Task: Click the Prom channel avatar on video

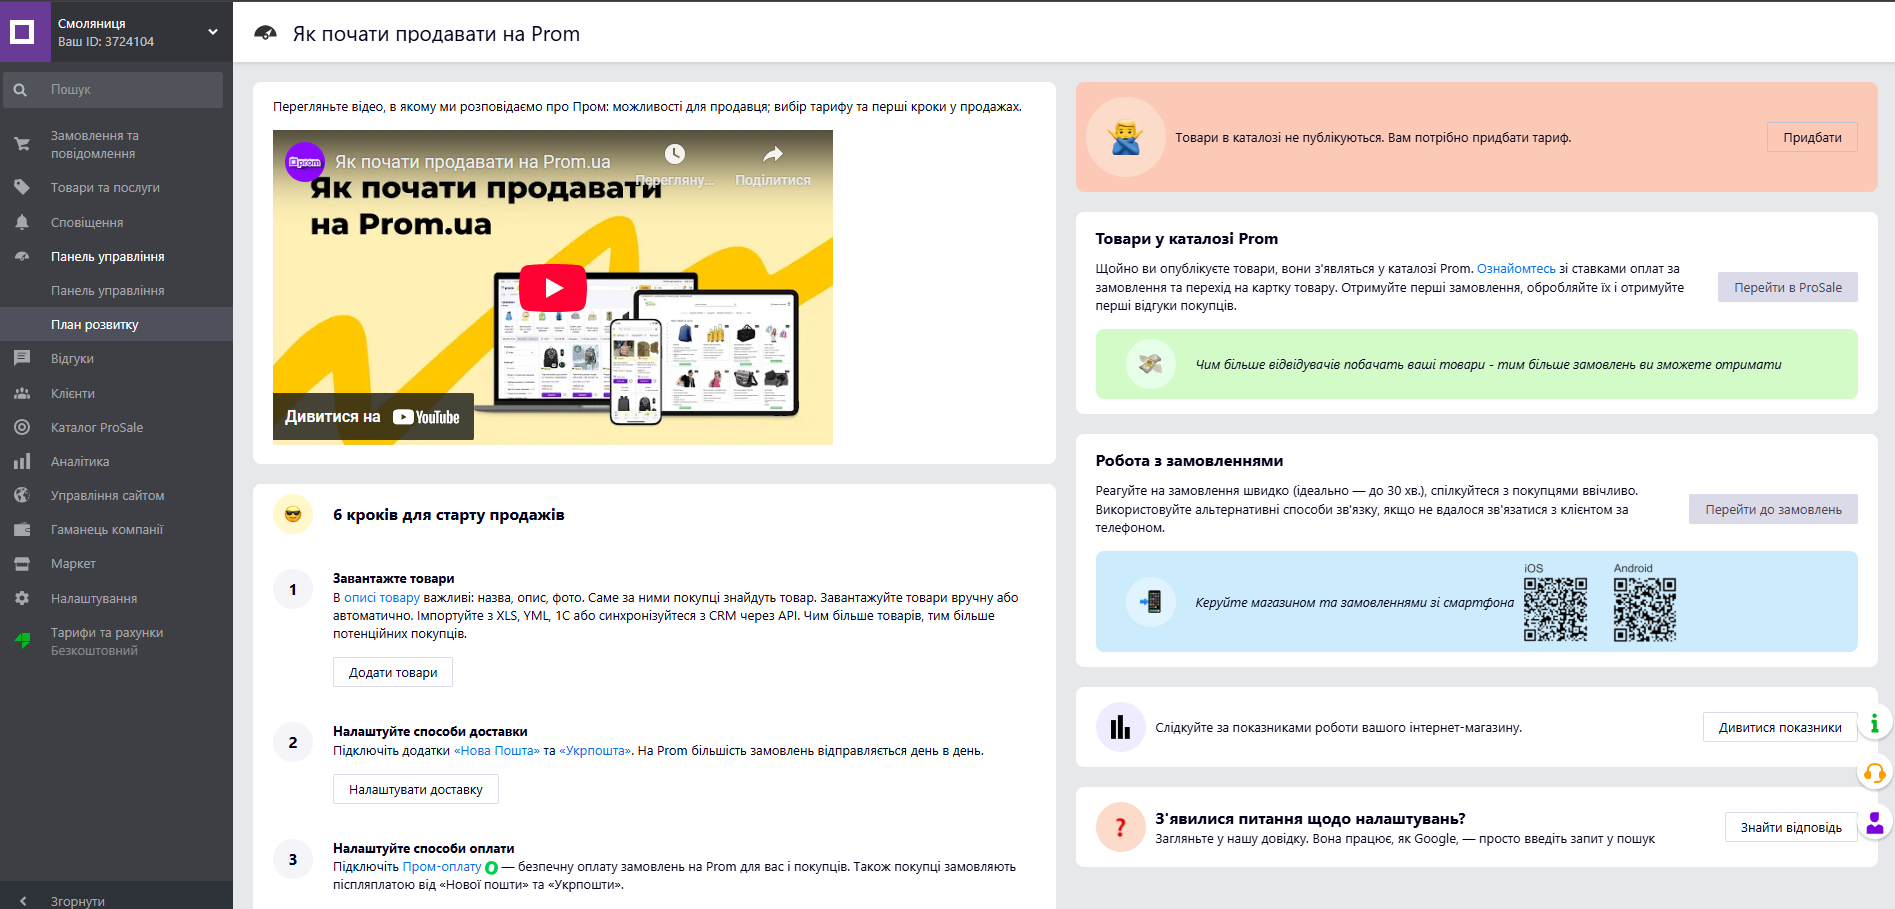Action: [x=305, y=162]
